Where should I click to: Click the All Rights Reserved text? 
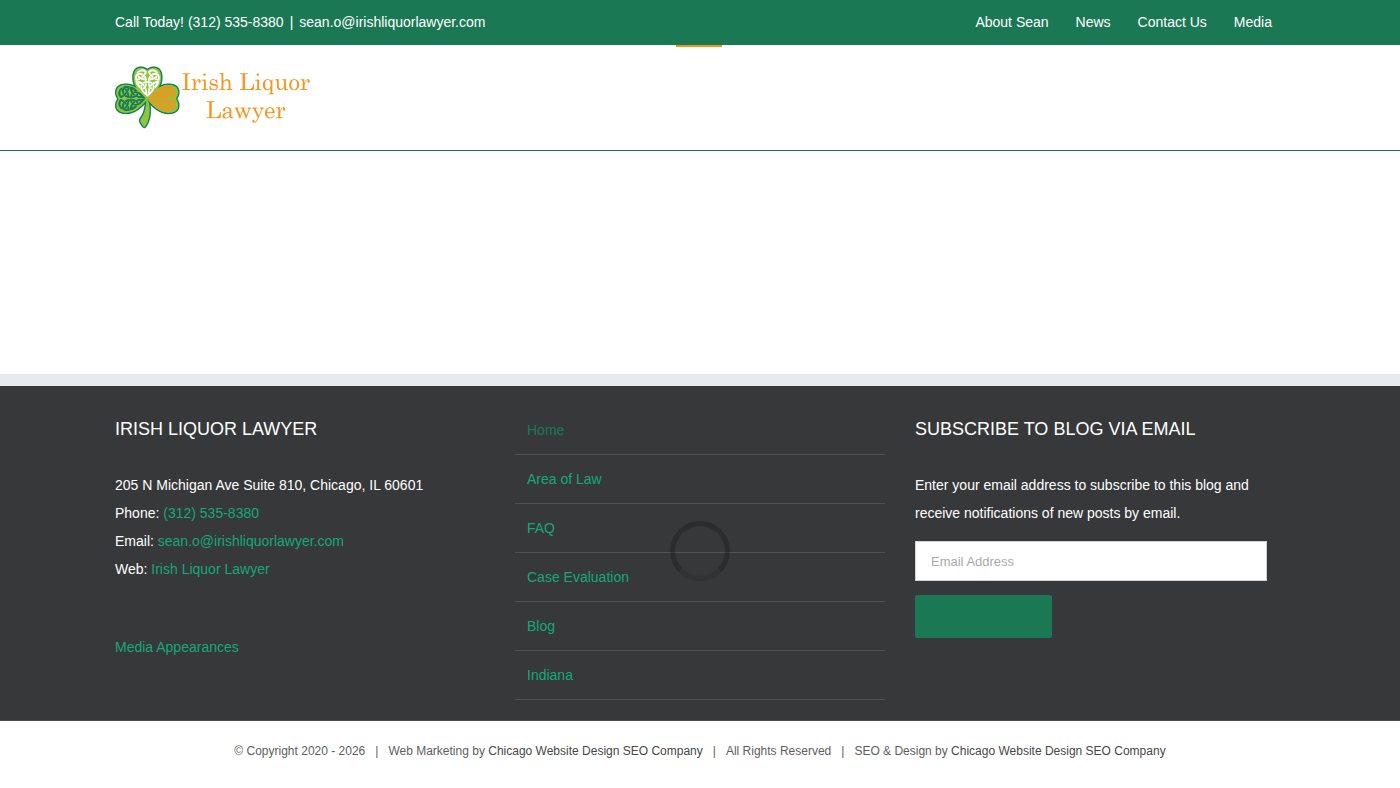[x=778, y=751]
